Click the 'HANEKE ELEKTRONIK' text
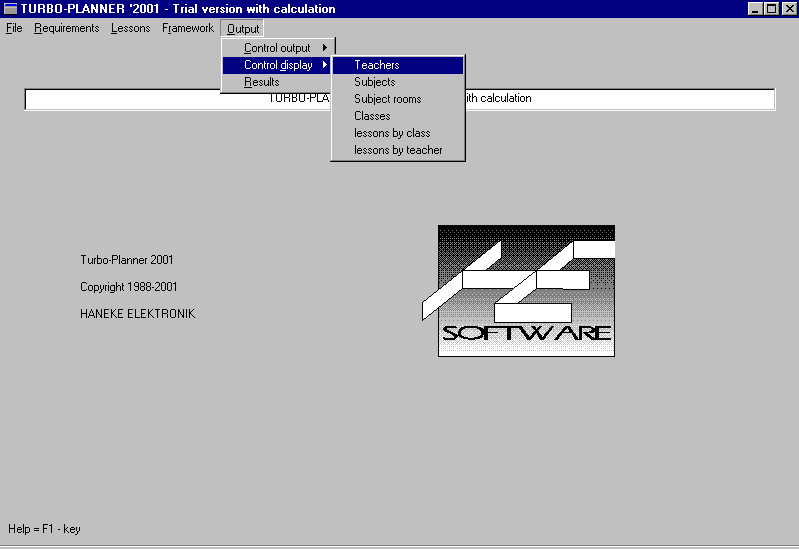 click(x=138, y=314)
